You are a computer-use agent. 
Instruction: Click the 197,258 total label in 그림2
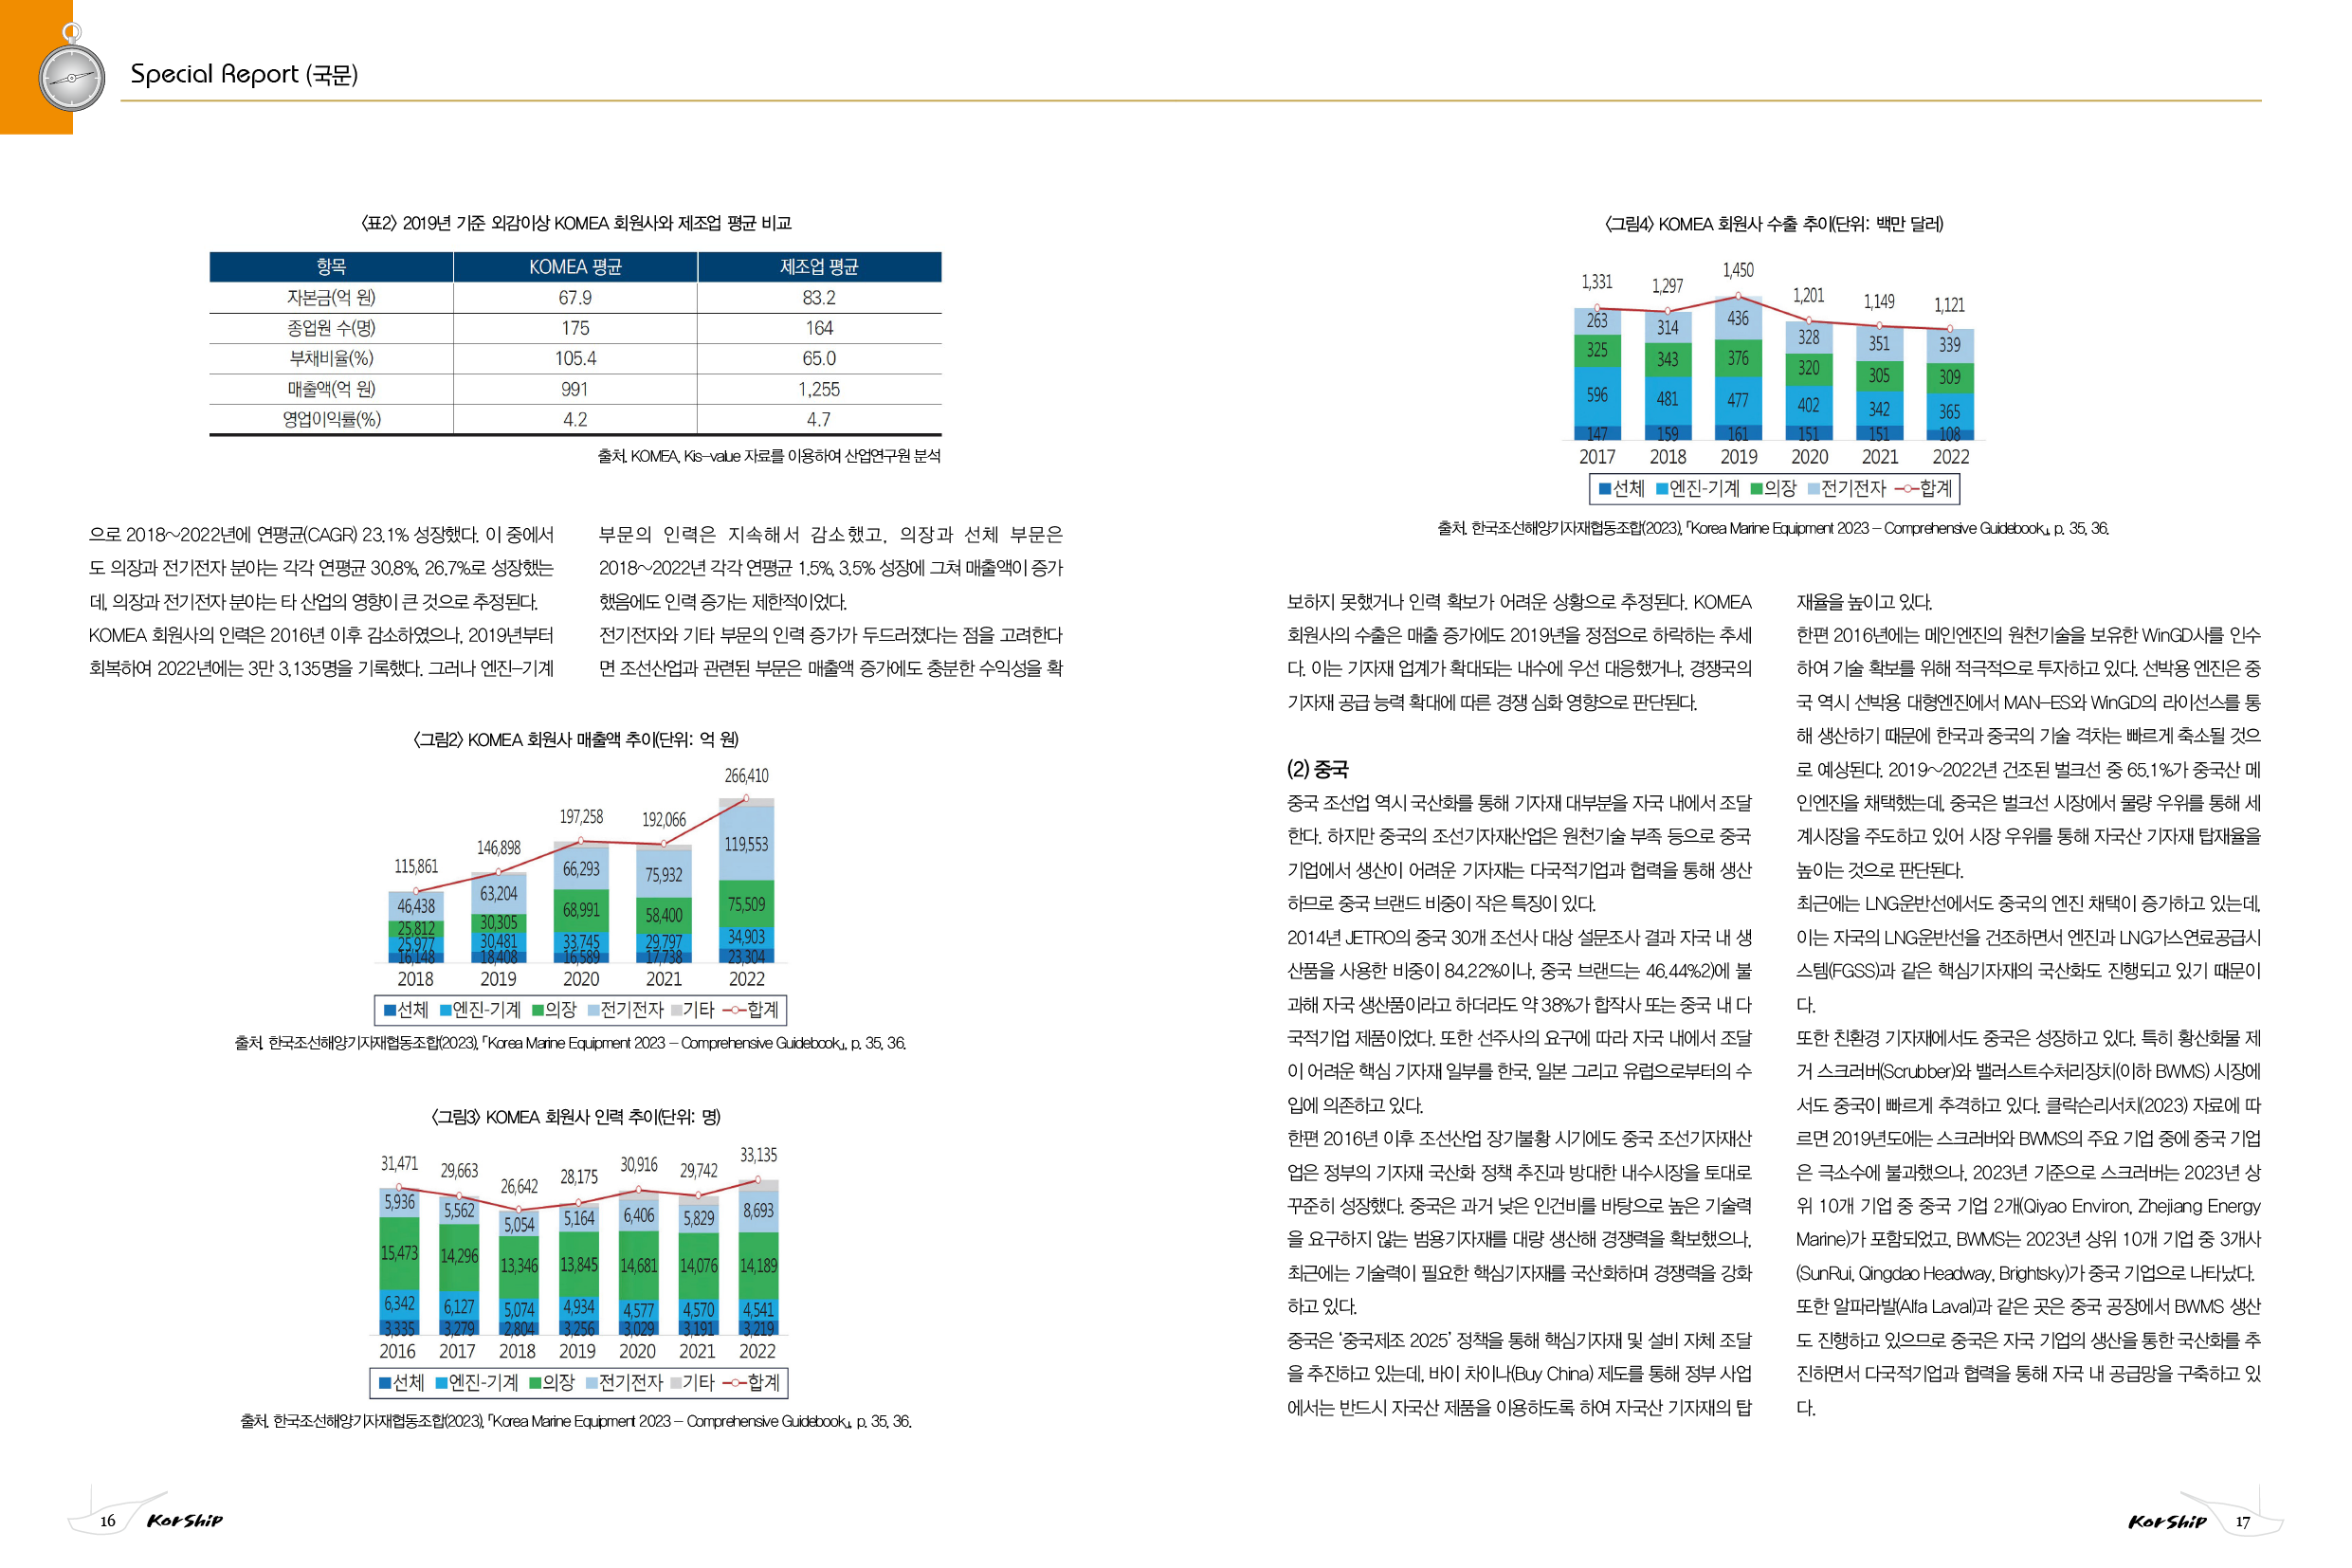581,817
